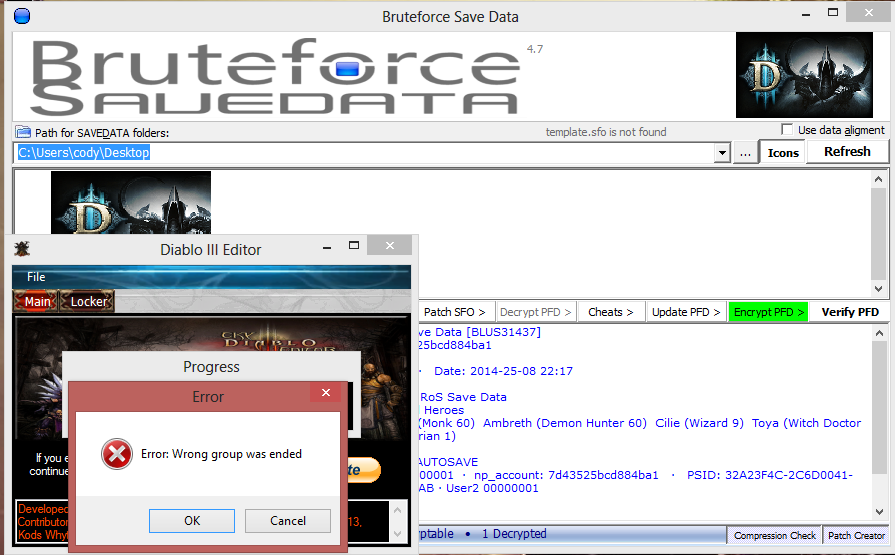The image size is (895, 555).
Task: Expand the SAVEDATA path dropdown
Action: pos(722,153)
